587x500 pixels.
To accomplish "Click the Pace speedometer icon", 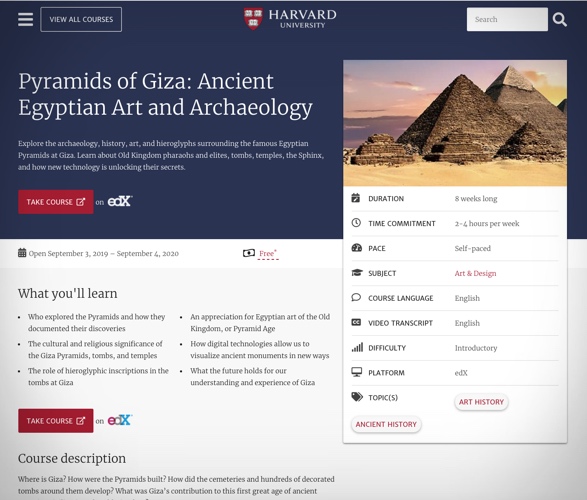I will 356,248.
